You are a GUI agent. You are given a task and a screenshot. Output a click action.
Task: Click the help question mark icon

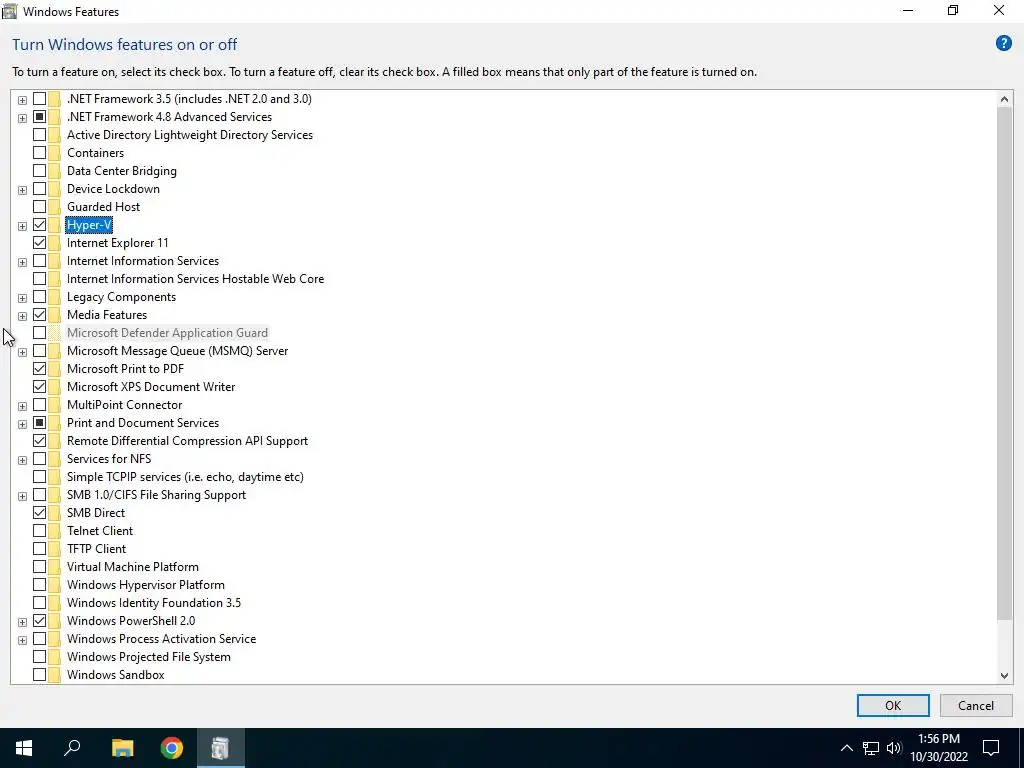1003,44
